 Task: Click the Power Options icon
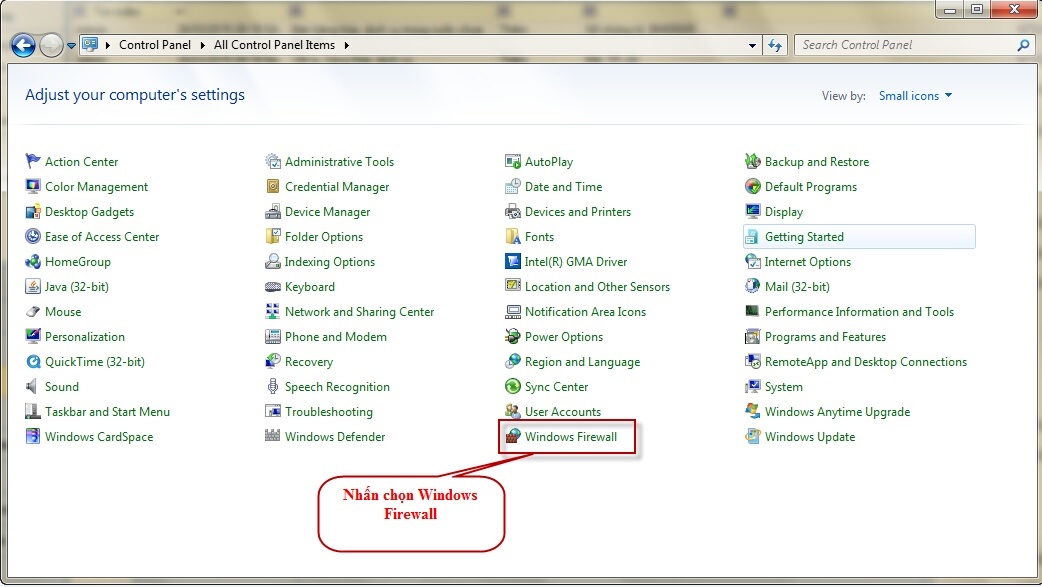coord(512,336)
